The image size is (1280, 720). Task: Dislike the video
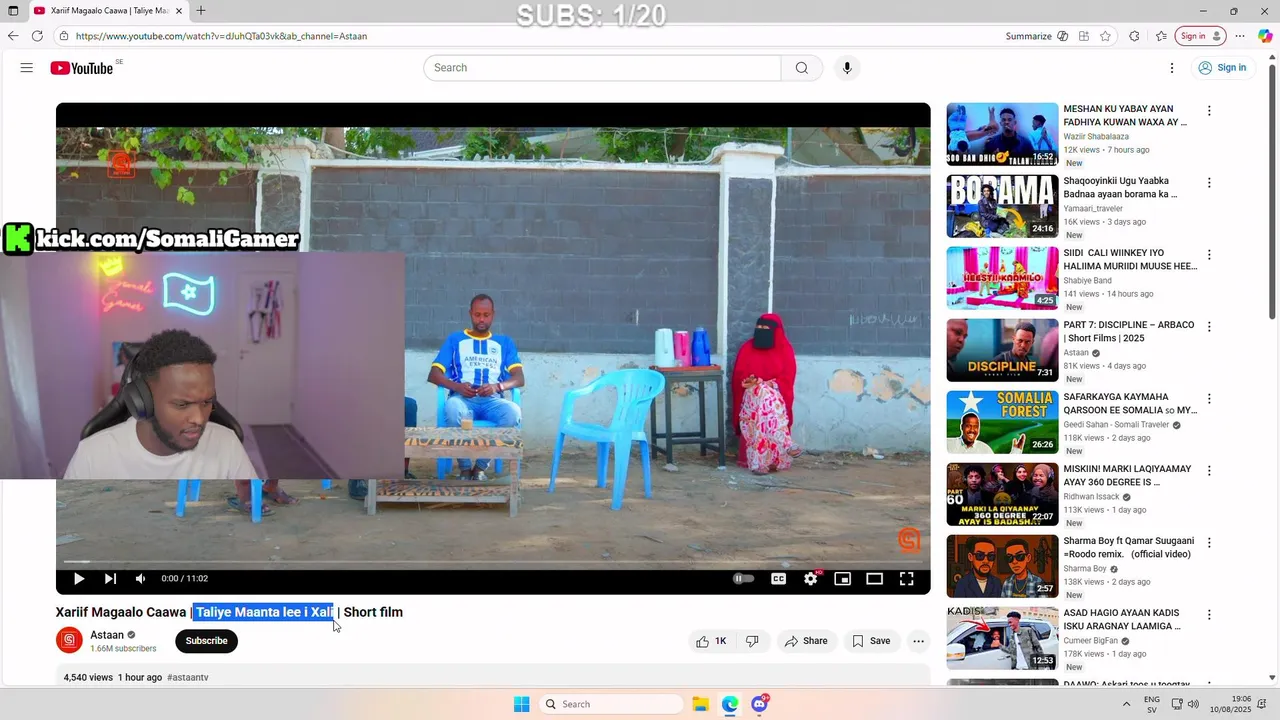(x=753, y=641)
